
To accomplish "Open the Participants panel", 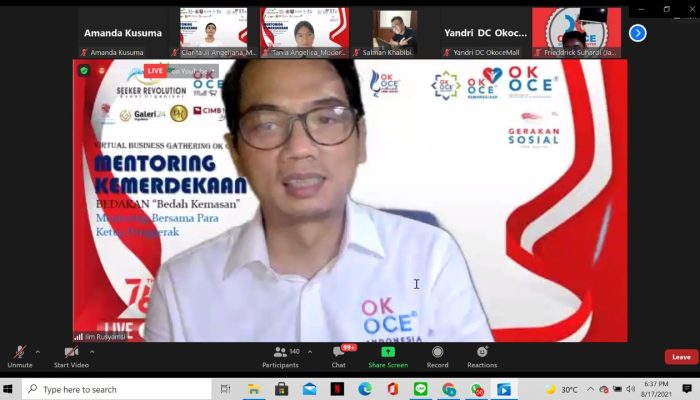I will [x=281, y=357].
